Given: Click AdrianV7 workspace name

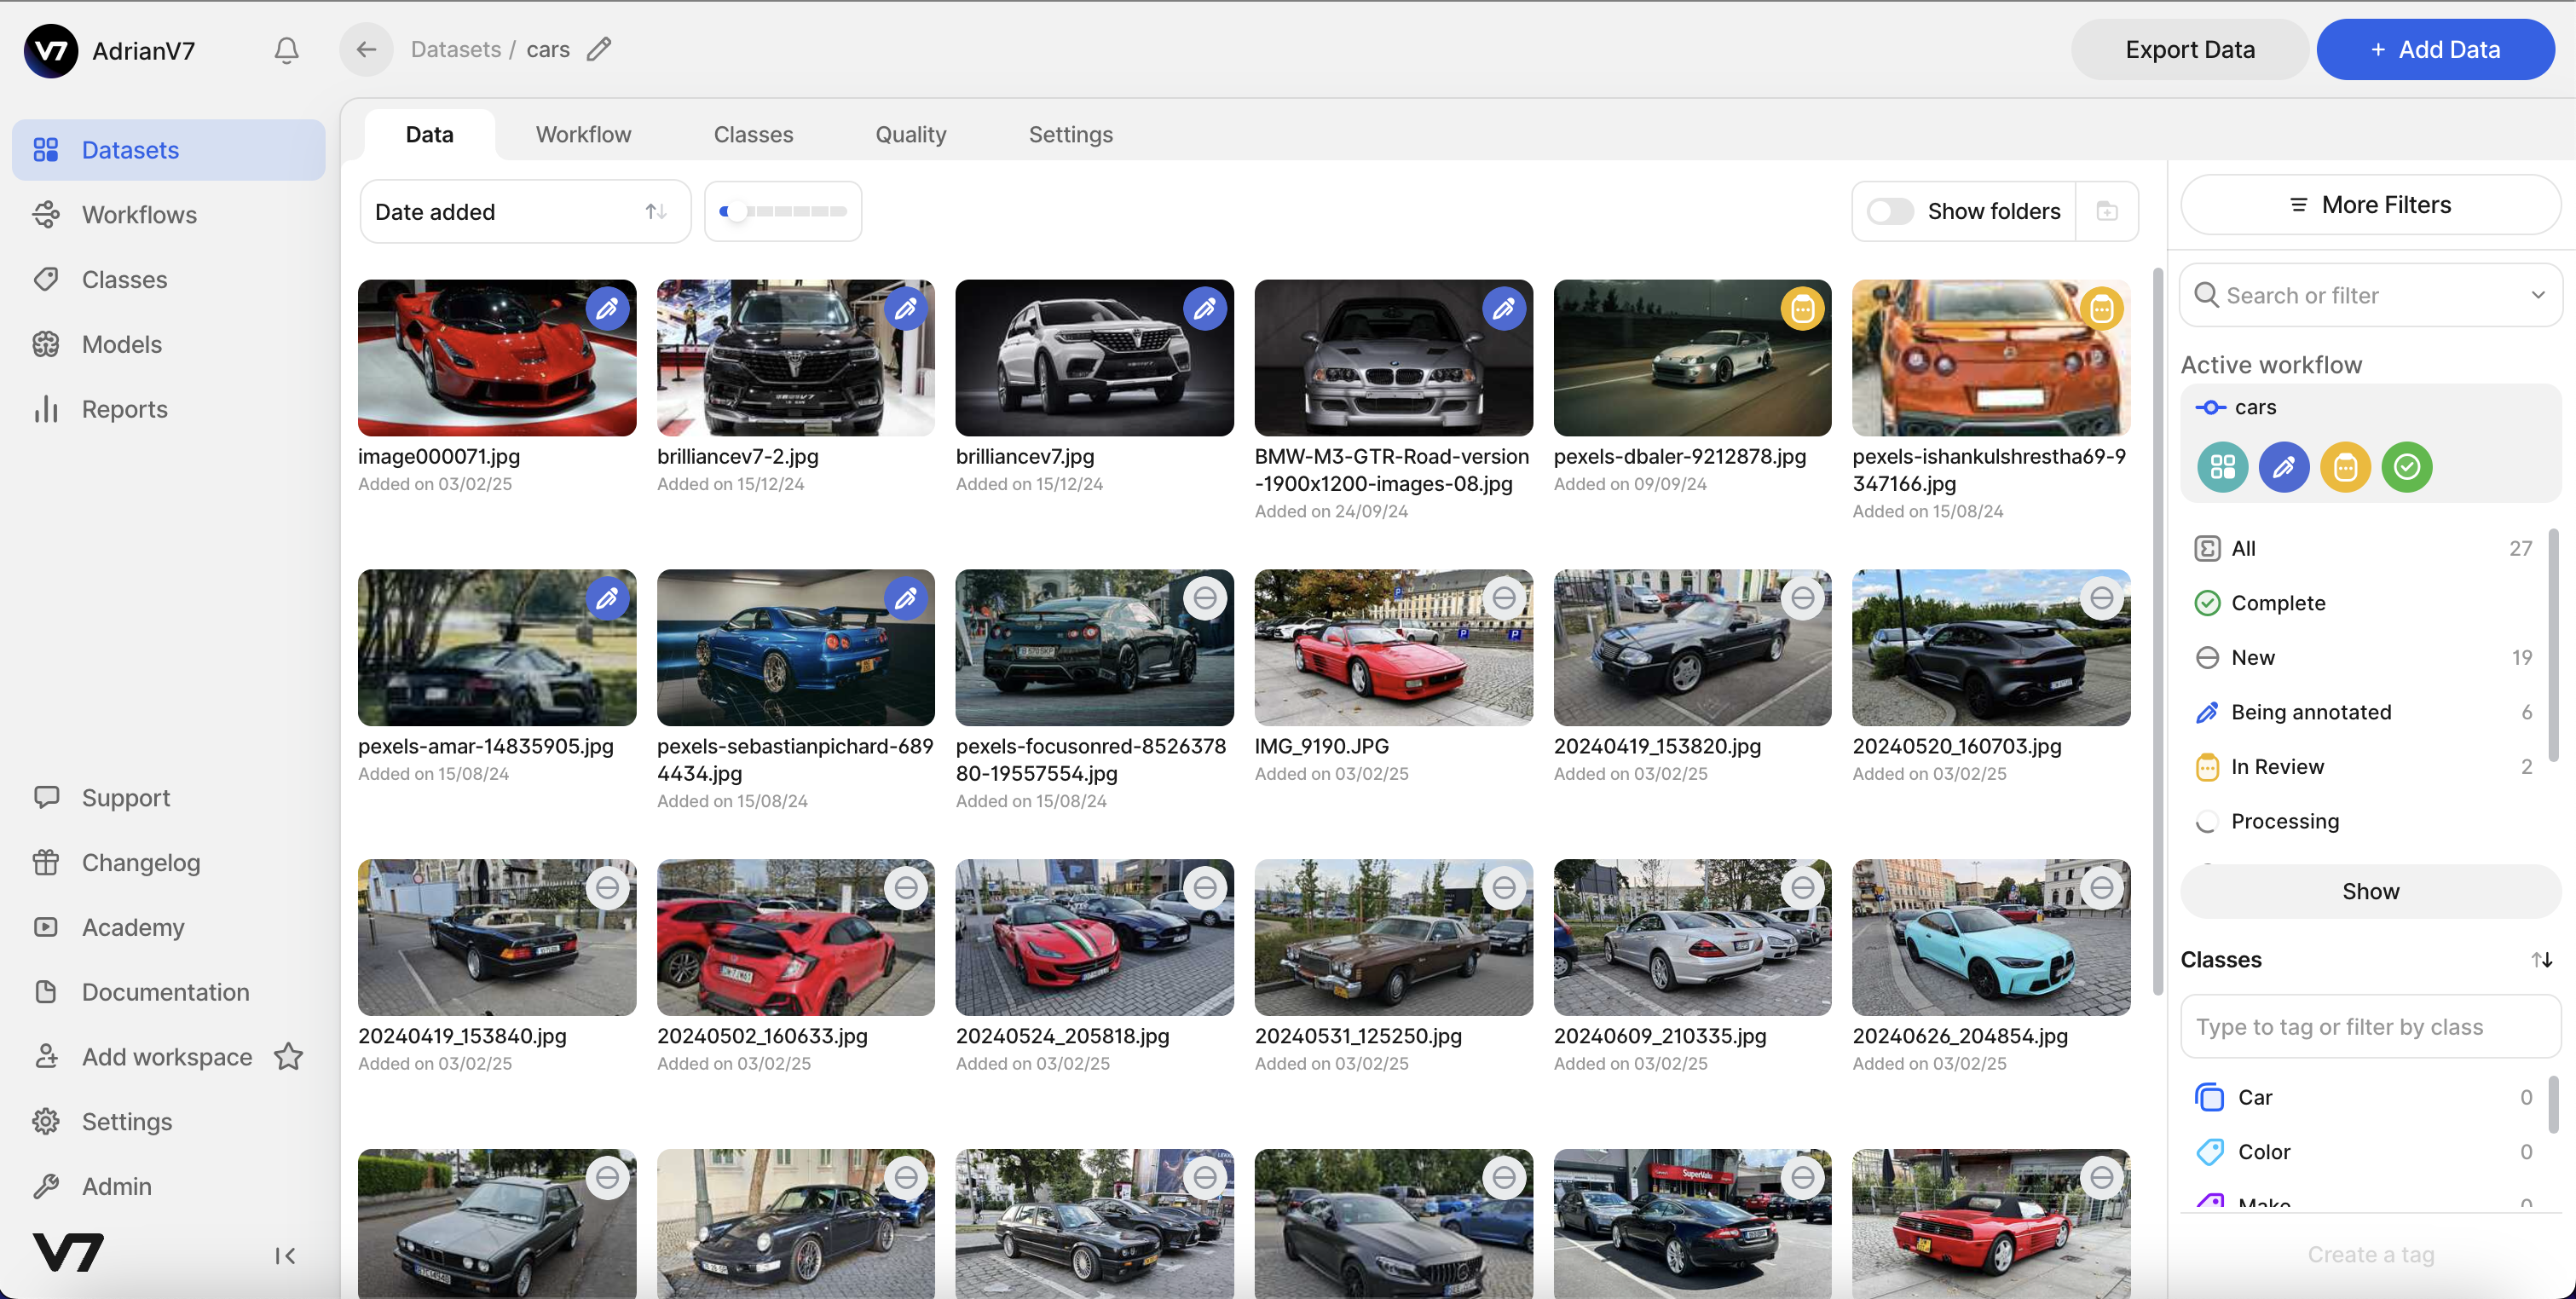Looking at the screenshot, I should click(x=143, y=50).
